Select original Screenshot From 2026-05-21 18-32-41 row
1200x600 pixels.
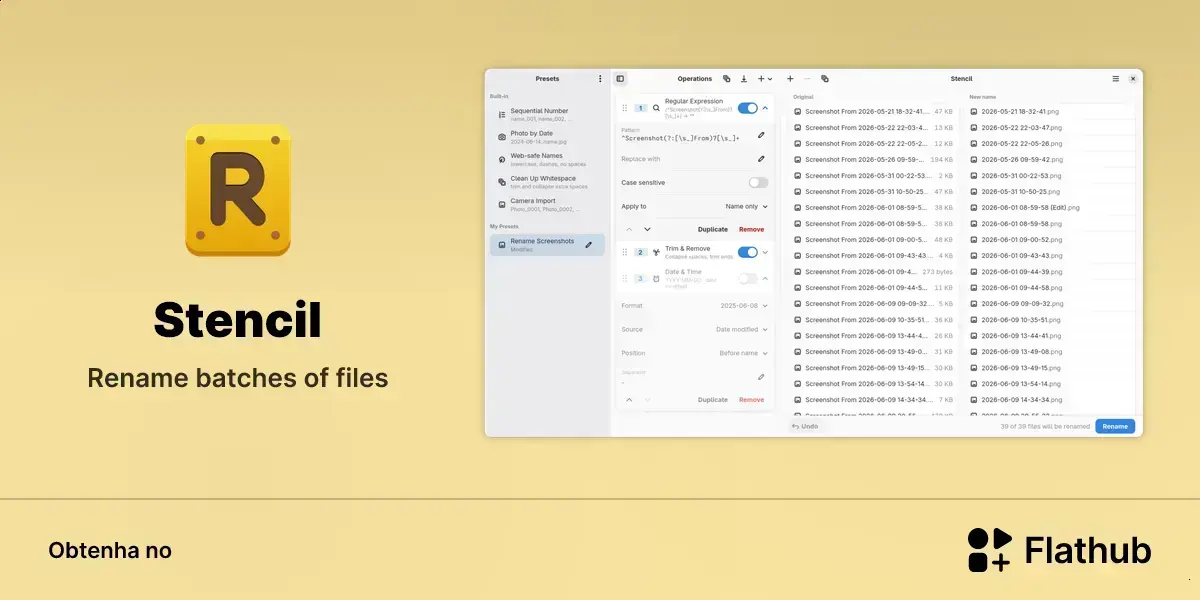(x=873, y=111)
